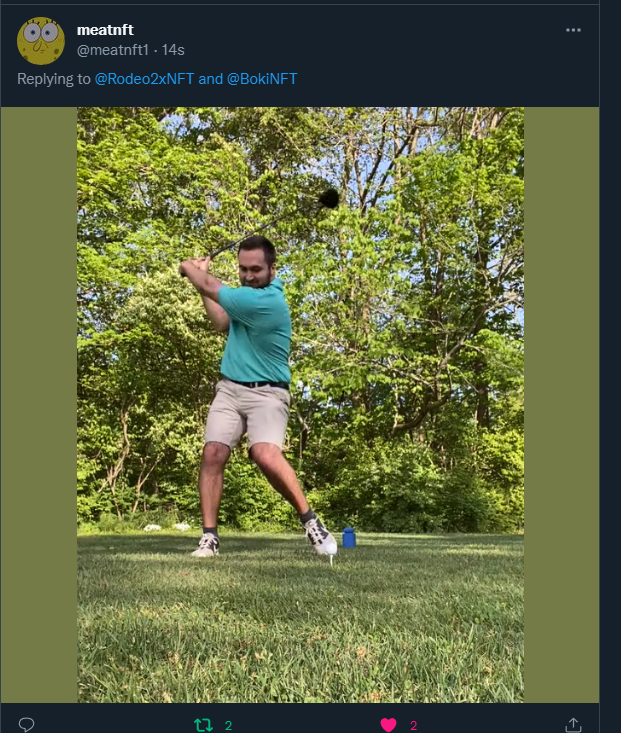Click the reply speech bubble icon
This screenshot has width=621, height=733.
(x=26, y=725)
